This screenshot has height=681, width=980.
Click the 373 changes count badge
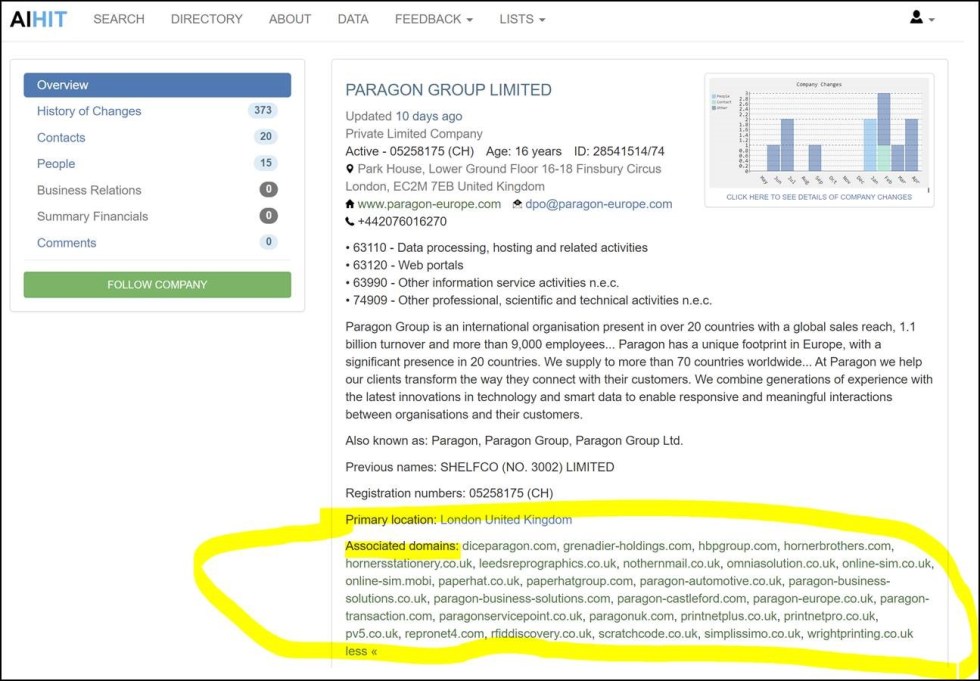[x=263, y=111]
